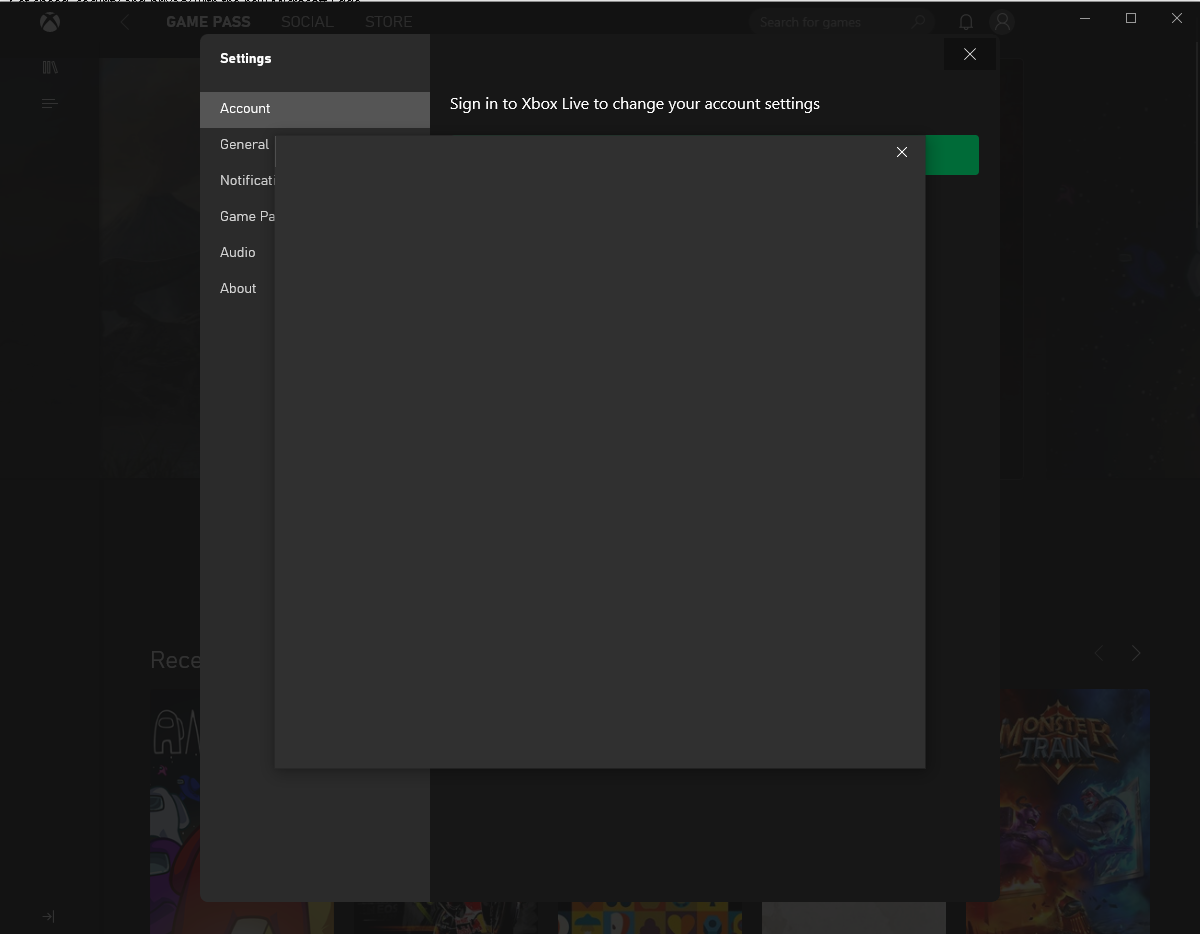
Task: Select About in Settings
Action: (x=238, y=289)
